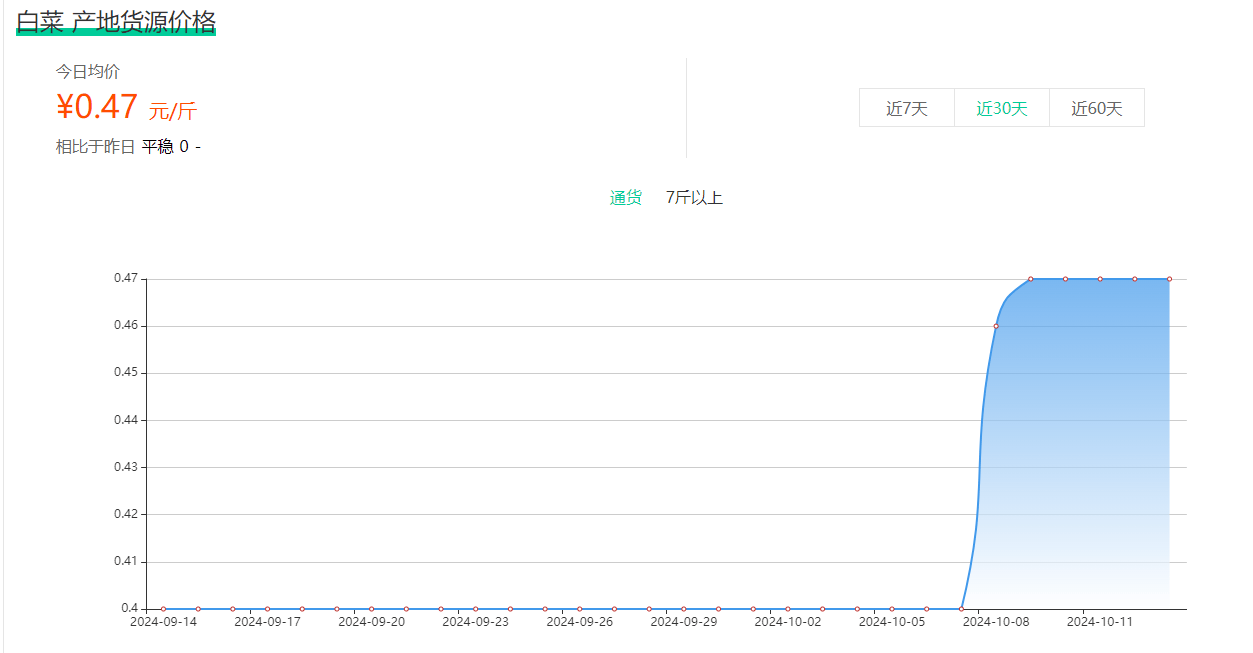Click the 0.41 y-axis label
The height and width of the screenshot is (653, 1253).
pos(126,561)
